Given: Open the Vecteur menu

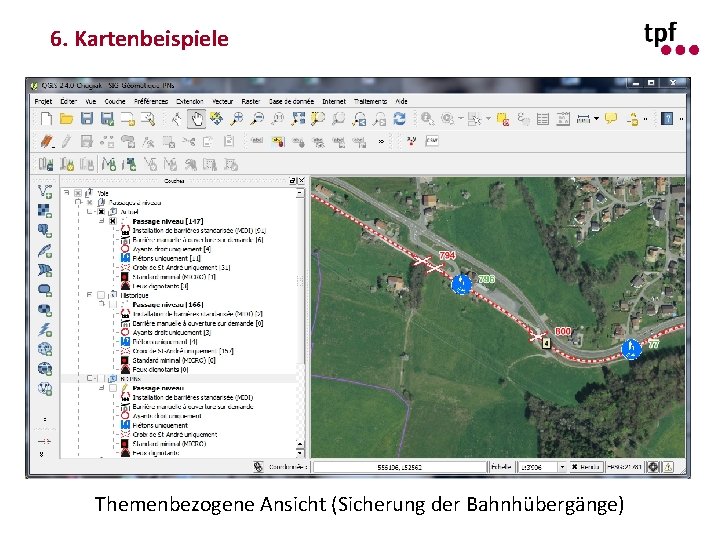Looking at the screenshot, I should pos(222,101).
